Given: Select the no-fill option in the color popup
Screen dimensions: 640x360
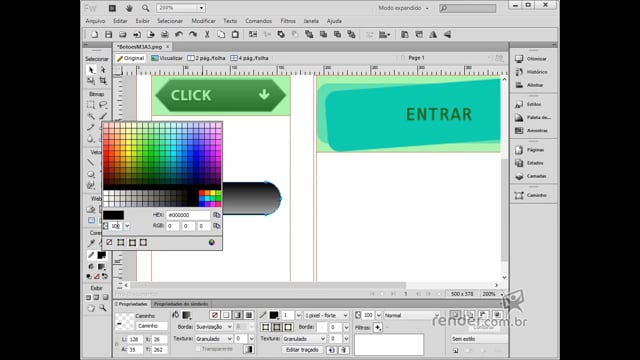Looking at the screenshot, I should pyautogui.click(x=109, y=242).
